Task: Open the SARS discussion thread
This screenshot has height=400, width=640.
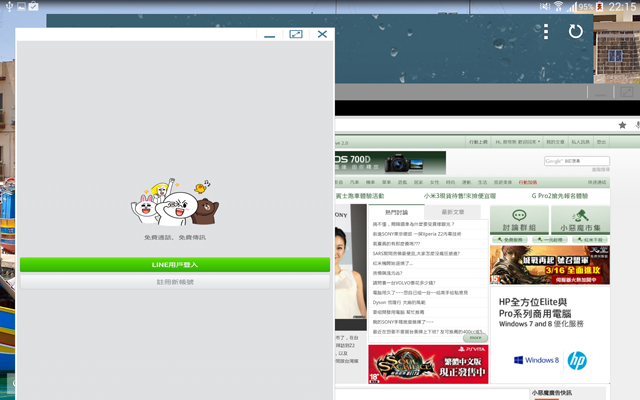Action: [416, 253]
